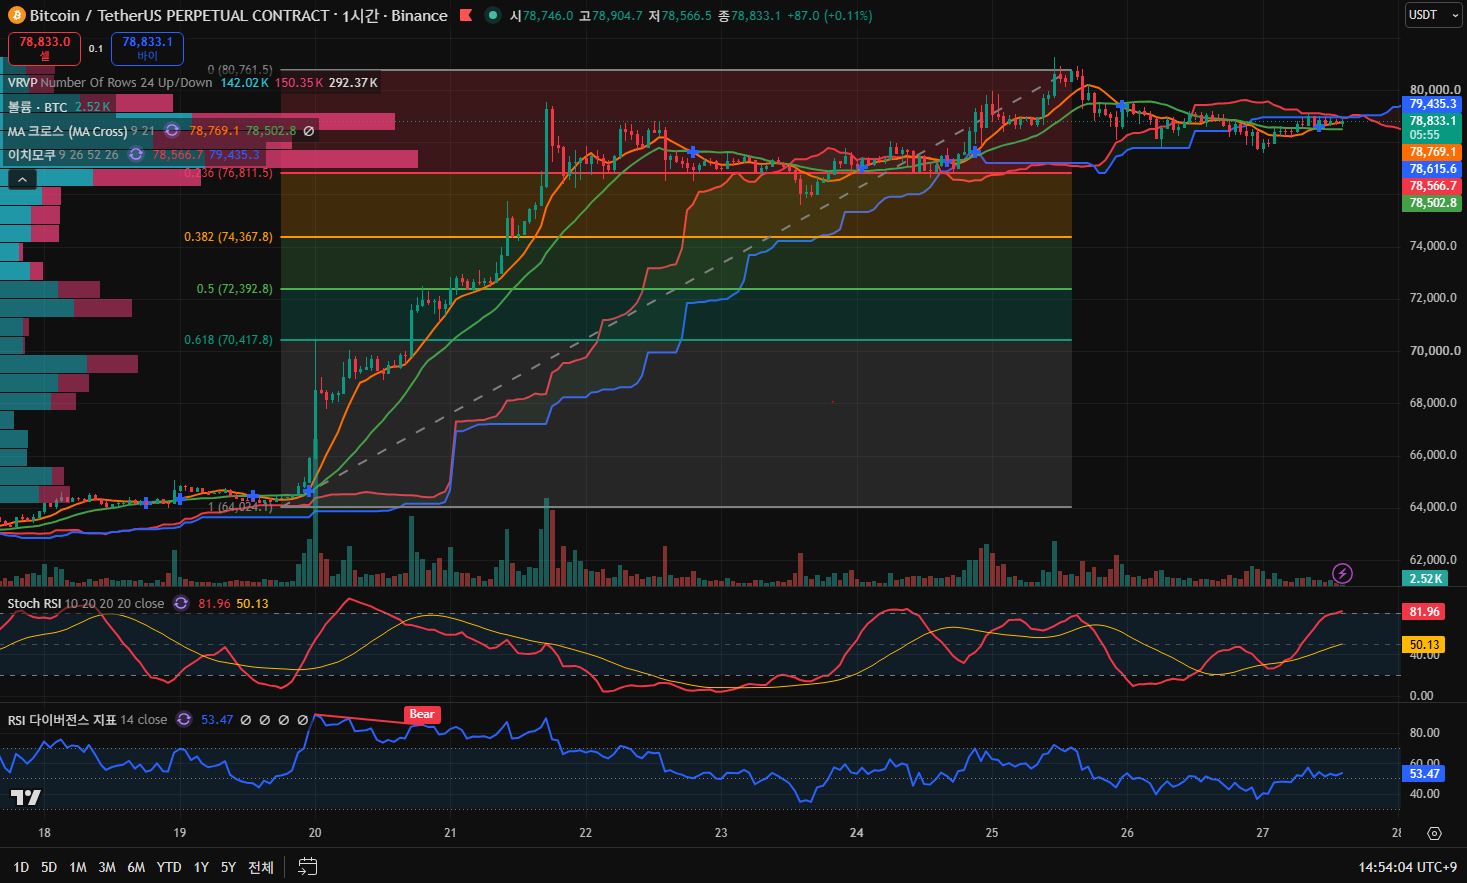The height and width of the screenshot is (883, 1467).
Task: Open the USDT currency dropdown
Action: [x=1433, y=15]
